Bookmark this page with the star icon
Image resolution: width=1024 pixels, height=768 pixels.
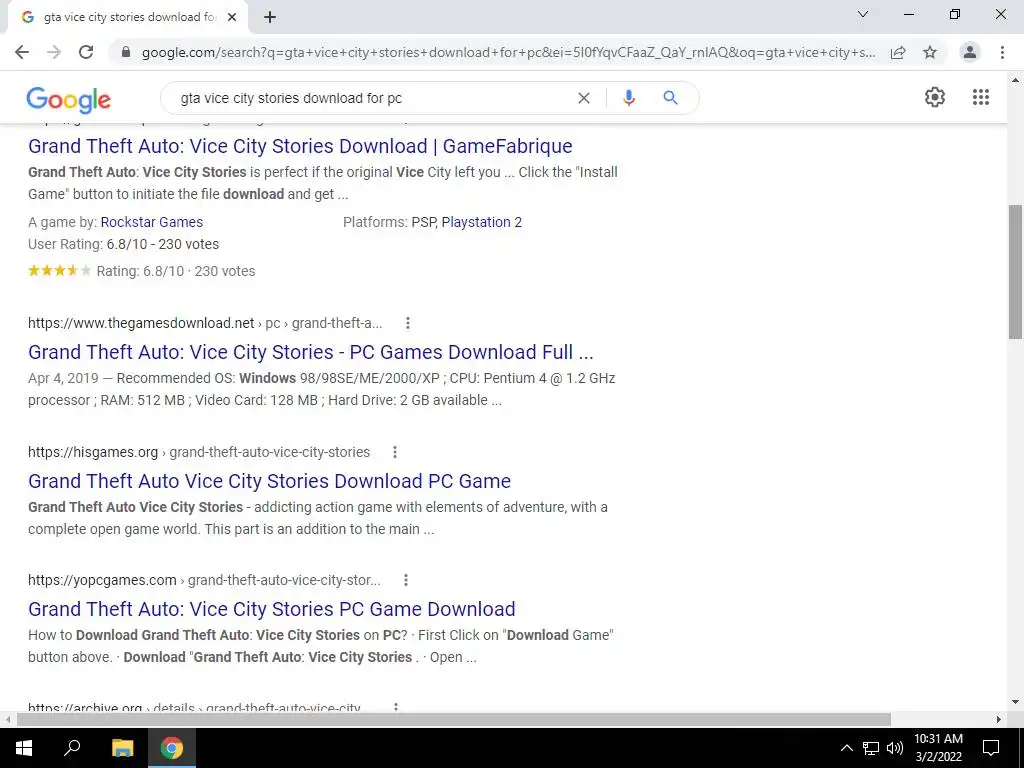[x=930, y=52]
